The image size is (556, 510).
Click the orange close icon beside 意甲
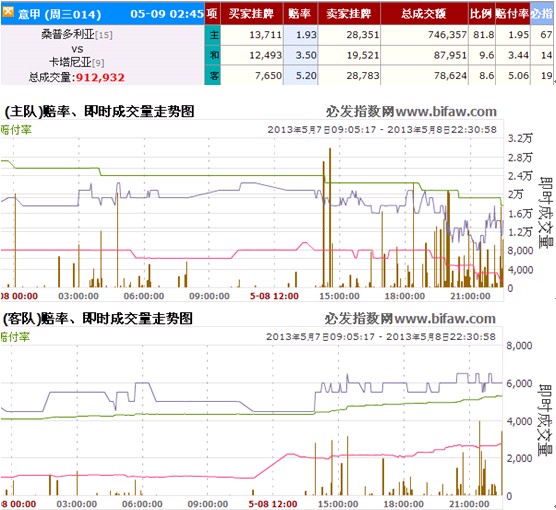click(x=8, y=13)
